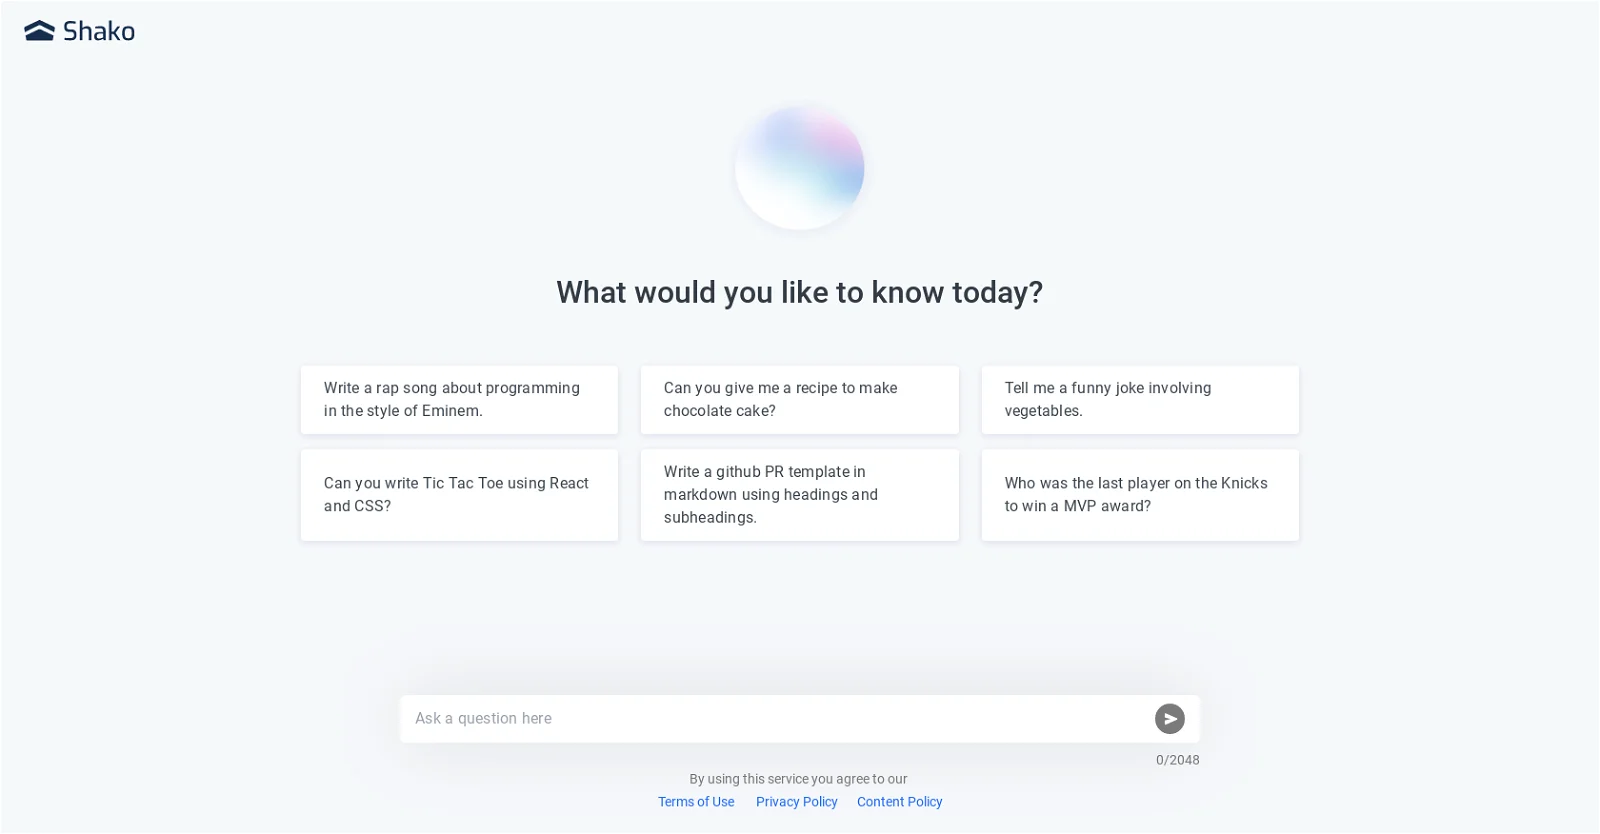Select the Knicks MVP question card
The height and width of the screenshot is (834, 1600).
[x=1139, y=494]
